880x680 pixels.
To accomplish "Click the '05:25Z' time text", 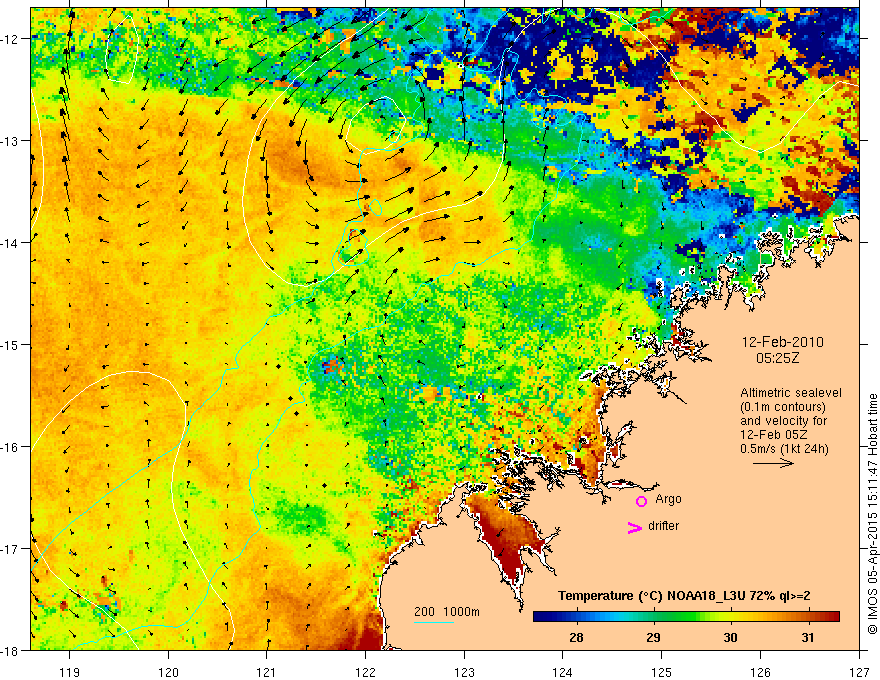I will click(x=777, y=358).
